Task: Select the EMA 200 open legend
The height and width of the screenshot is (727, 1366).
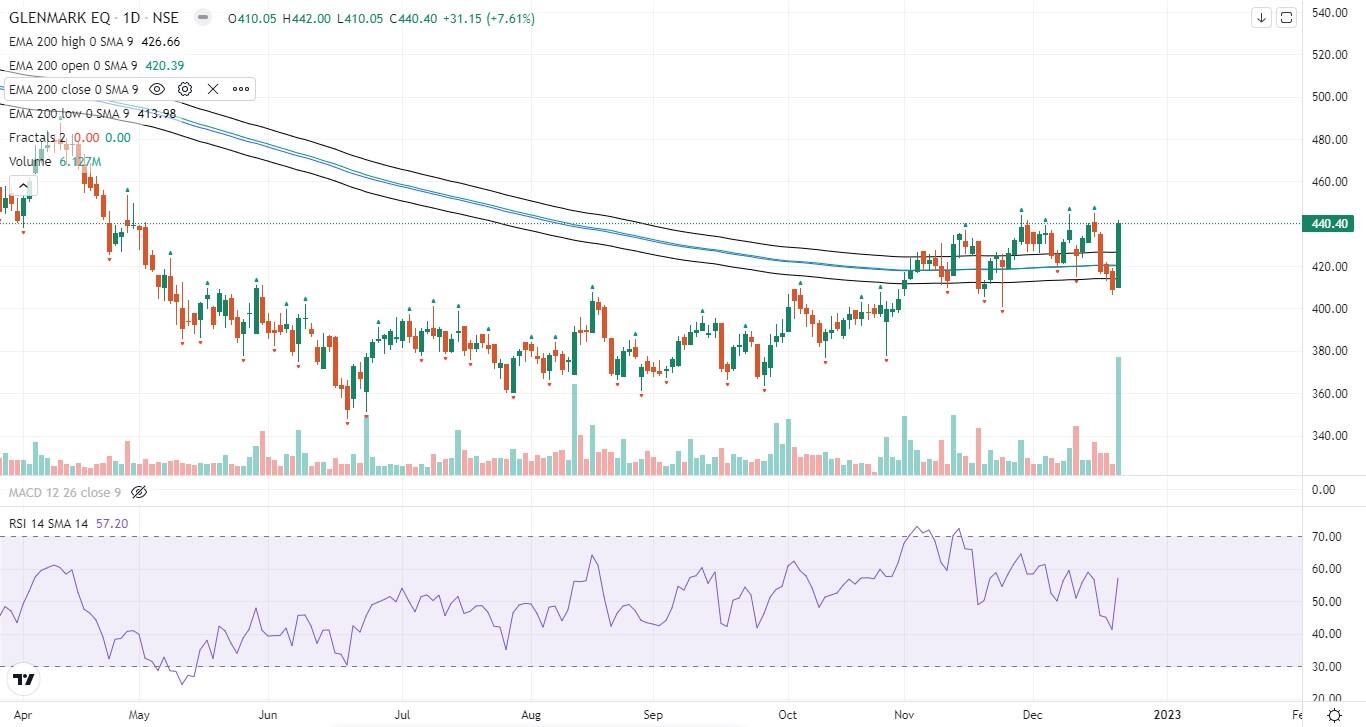Action: pyautogui.click(x=71, y=65)
